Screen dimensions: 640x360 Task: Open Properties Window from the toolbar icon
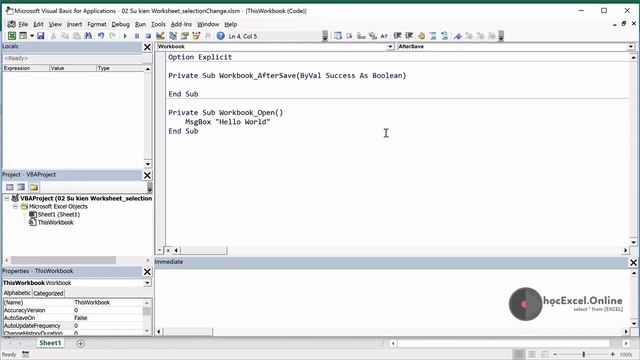[184, 36]
